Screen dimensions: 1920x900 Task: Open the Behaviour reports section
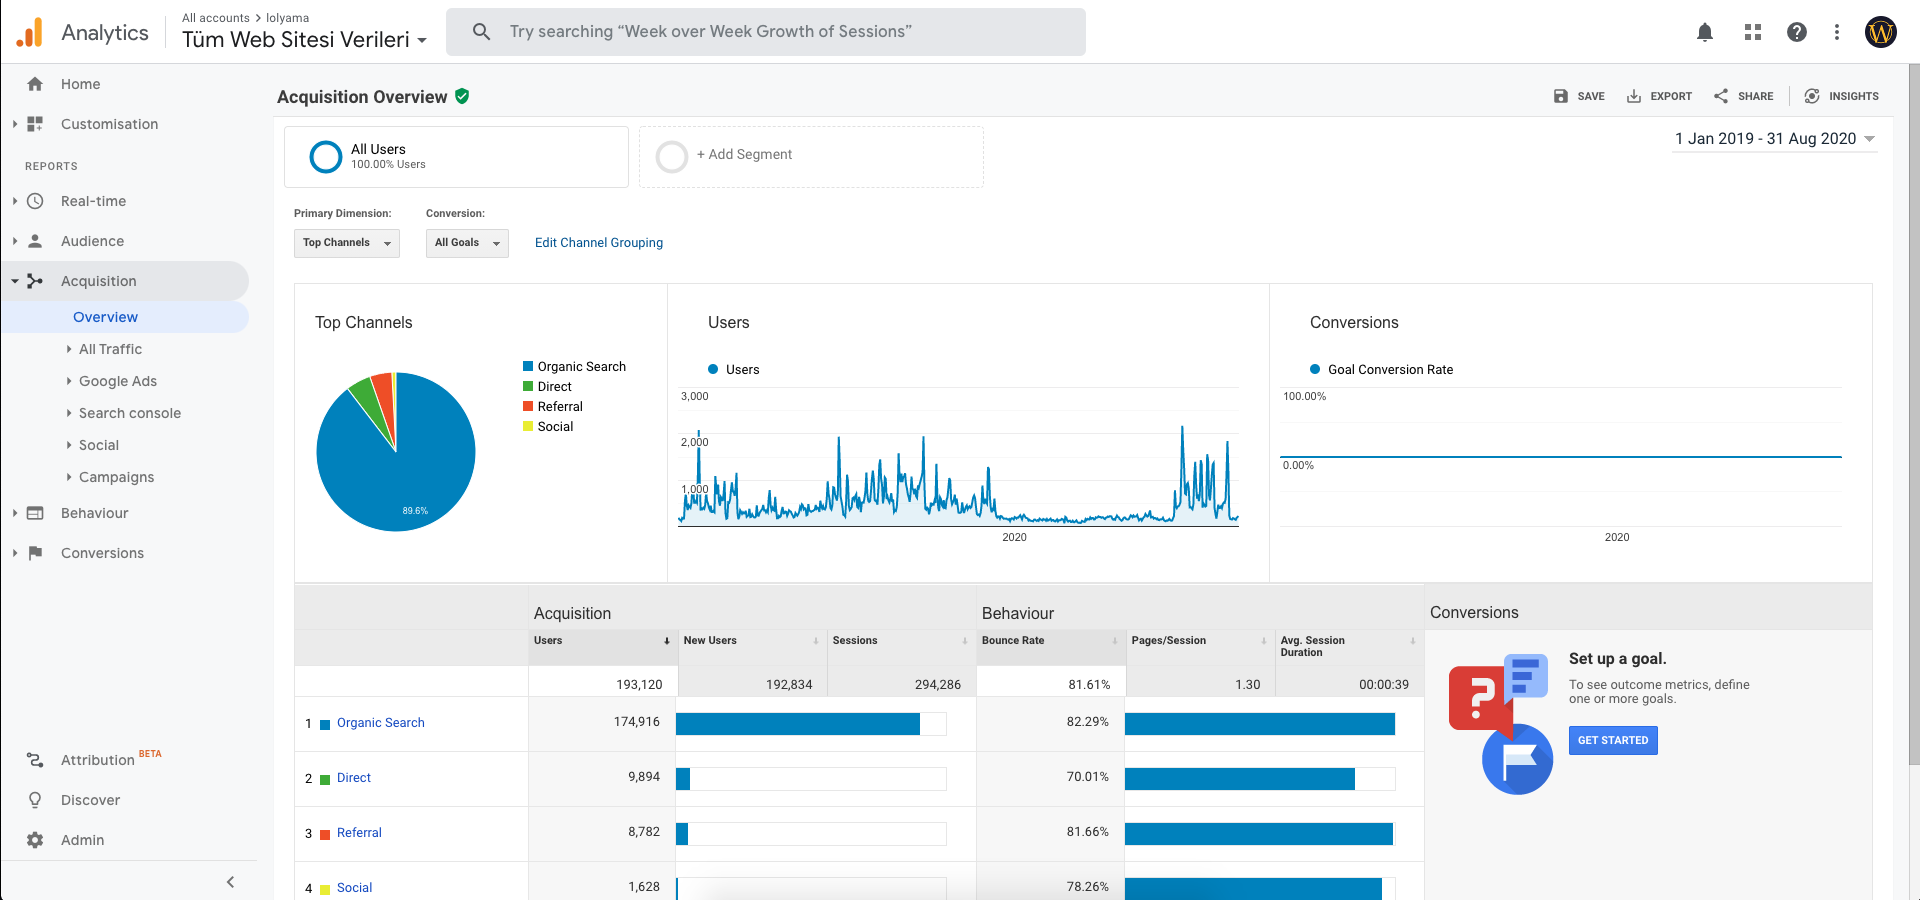94,513
